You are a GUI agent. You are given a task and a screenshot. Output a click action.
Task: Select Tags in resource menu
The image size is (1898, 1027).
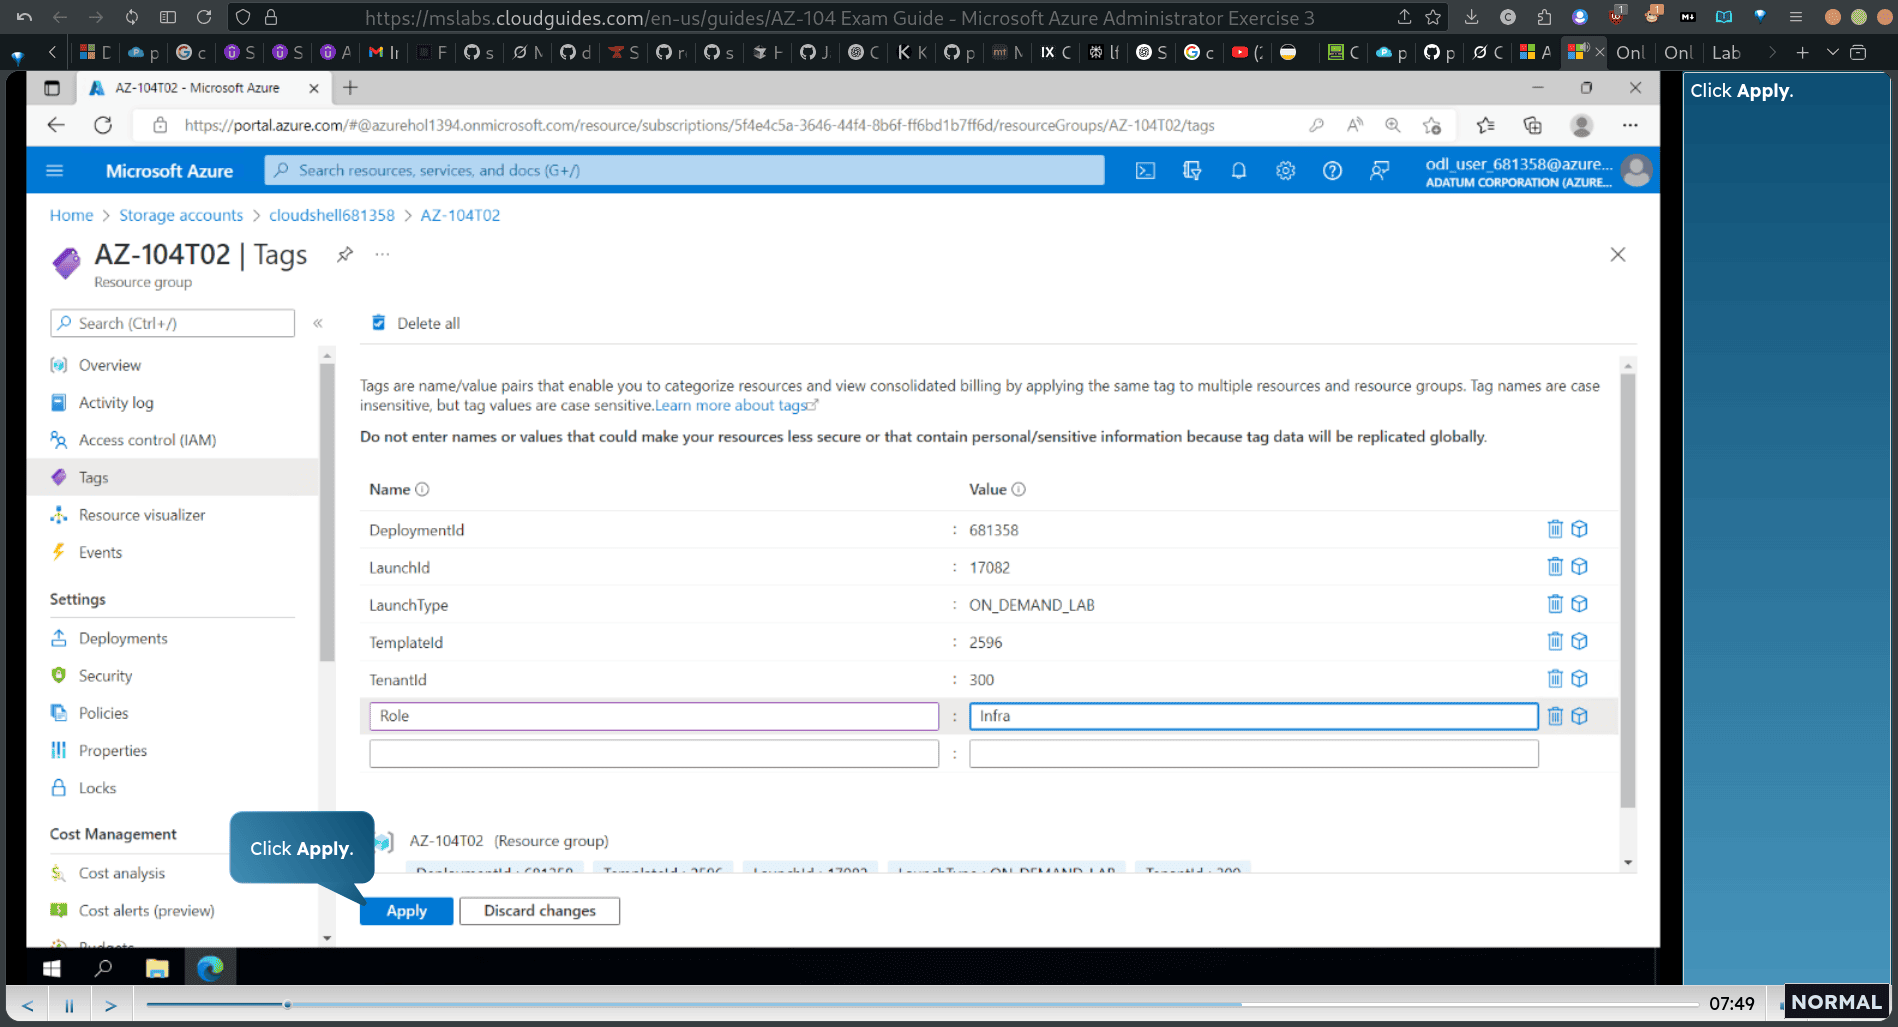[93, 477]
